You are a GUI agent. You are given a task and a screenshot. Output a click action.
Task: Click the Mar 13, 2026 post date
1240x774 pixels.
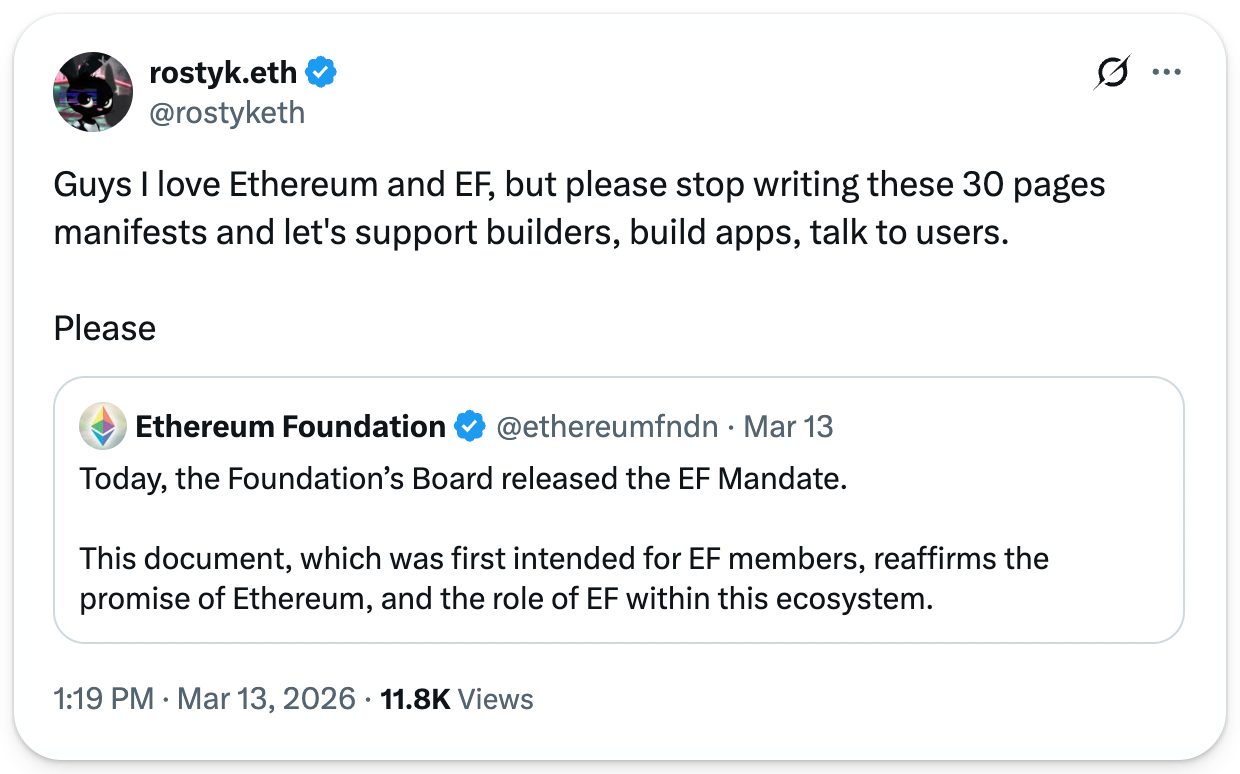(266, 699)
